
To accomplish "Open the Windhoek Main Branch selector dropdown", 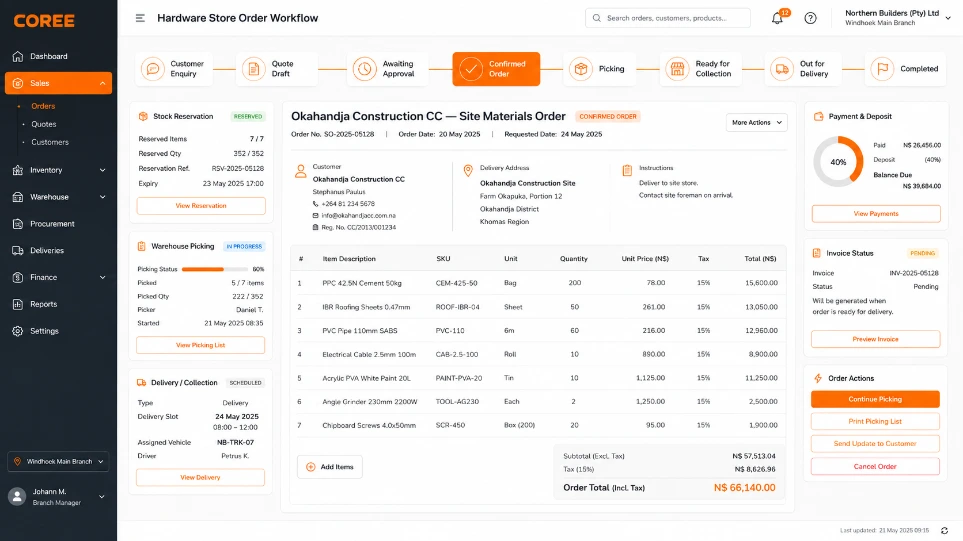I will 58,462.
